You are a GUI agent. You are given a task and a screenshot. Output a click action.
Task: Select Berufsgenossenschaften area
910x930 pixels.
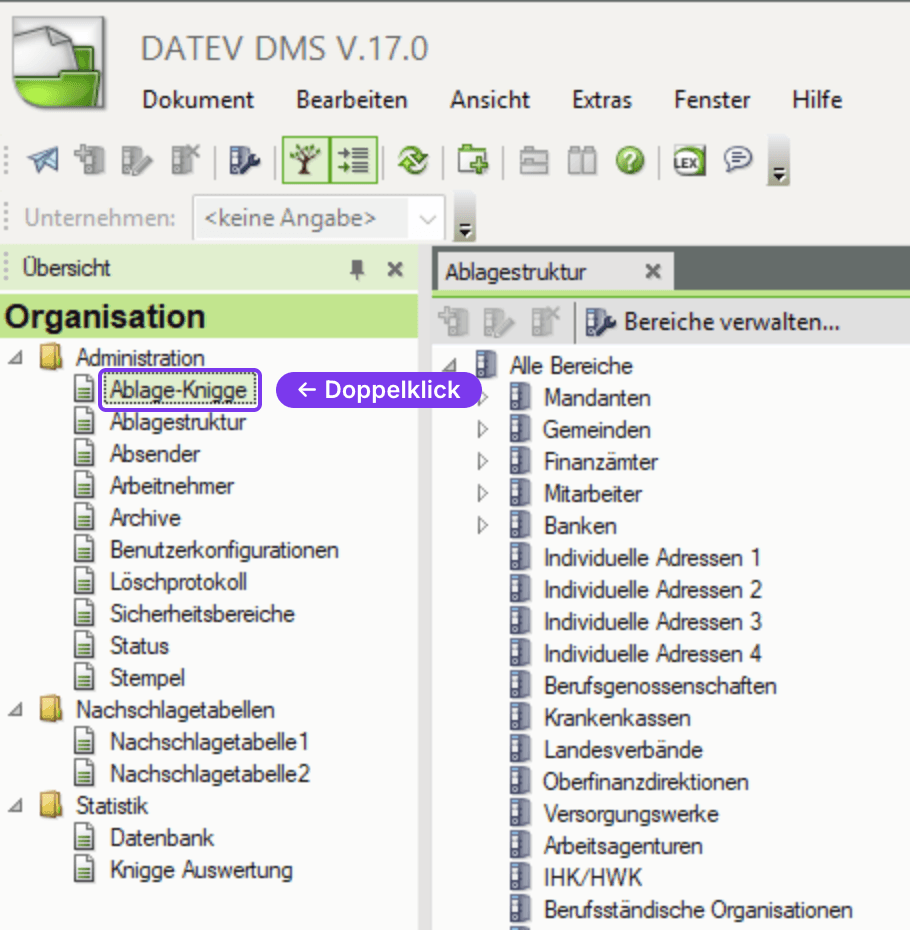660,686
